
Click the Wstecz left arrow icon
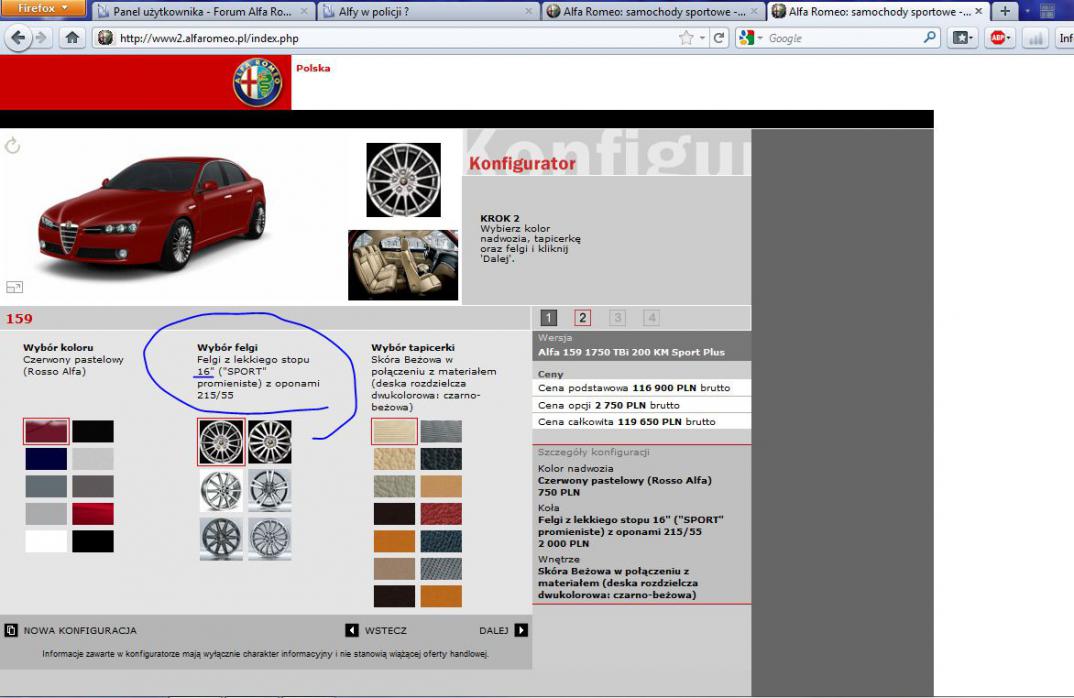(351, 630)
